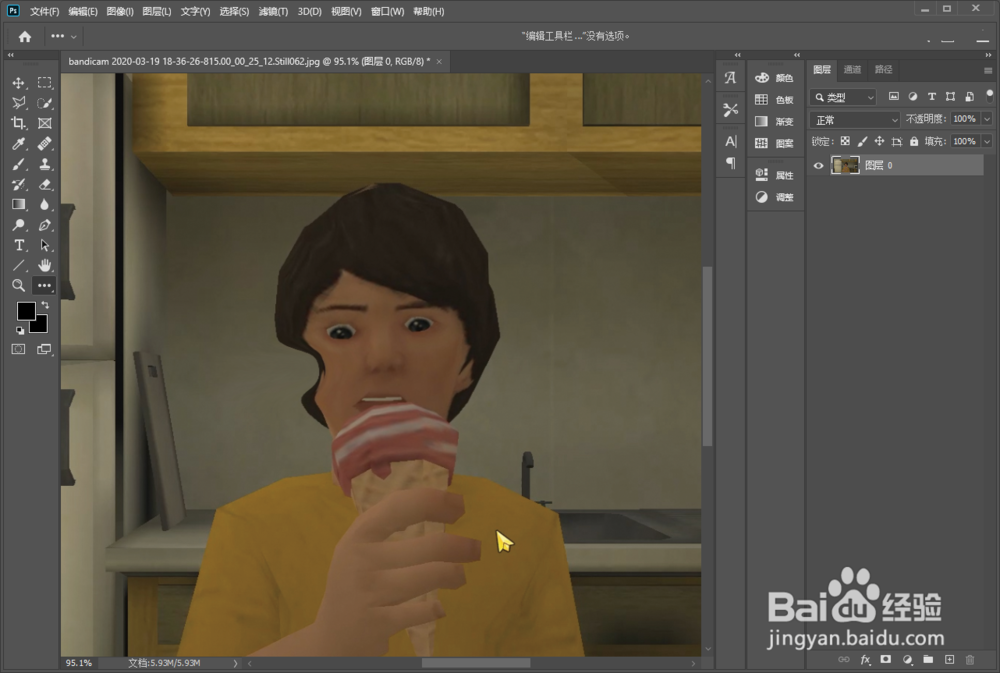Toggle filter for type layers
The width and height of the screenshot is (1000, 673).
pos(932,96)
